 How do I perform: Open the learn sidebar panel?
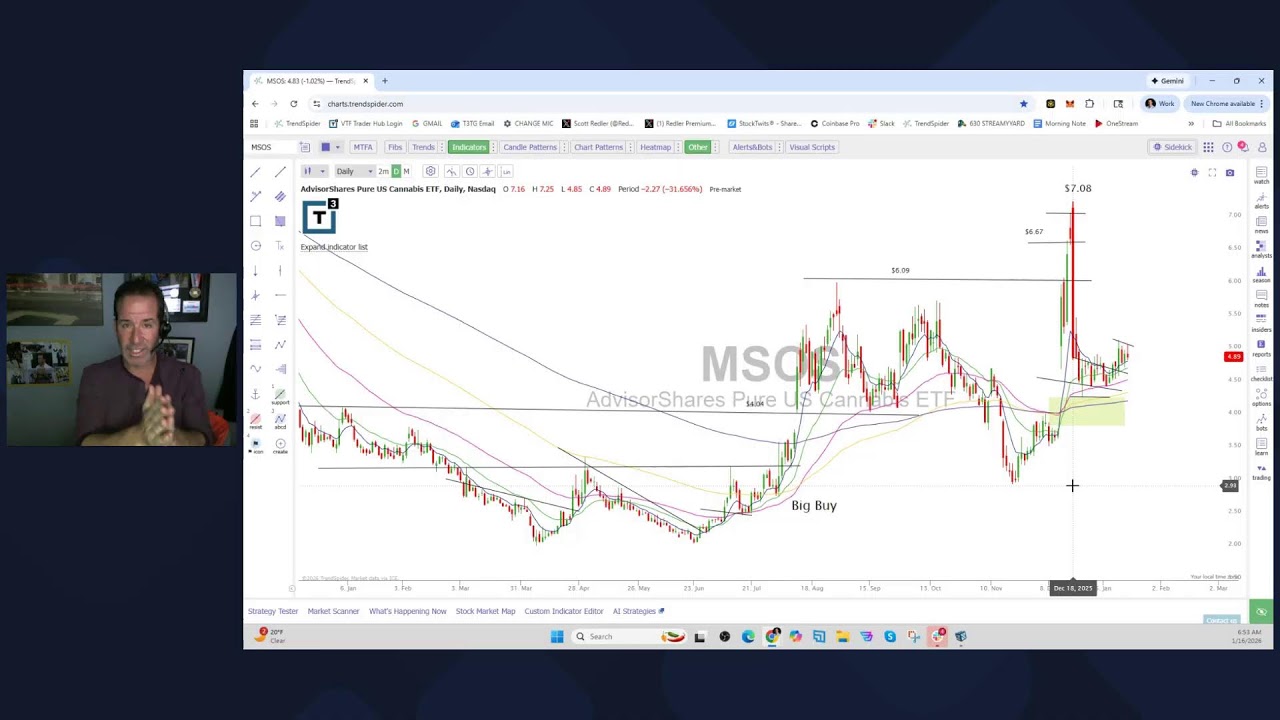tap(1261, 446)
